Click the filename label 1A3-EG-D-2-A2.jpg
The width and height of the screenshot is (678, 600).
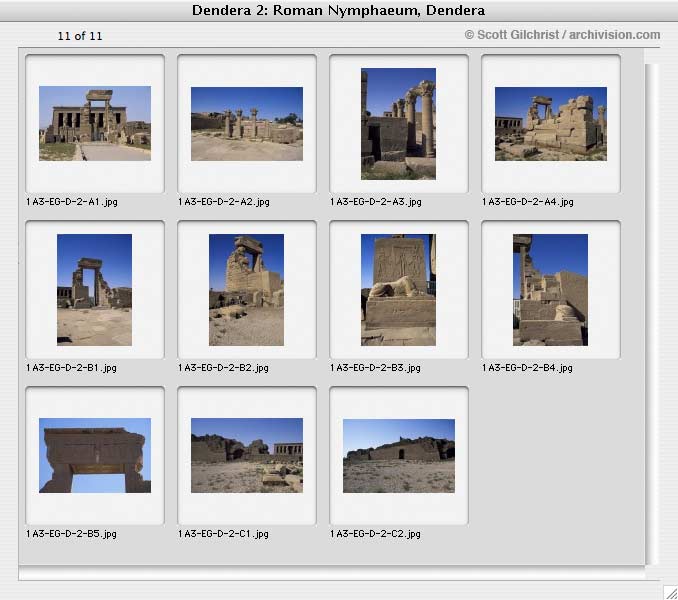tap(224, 202)
